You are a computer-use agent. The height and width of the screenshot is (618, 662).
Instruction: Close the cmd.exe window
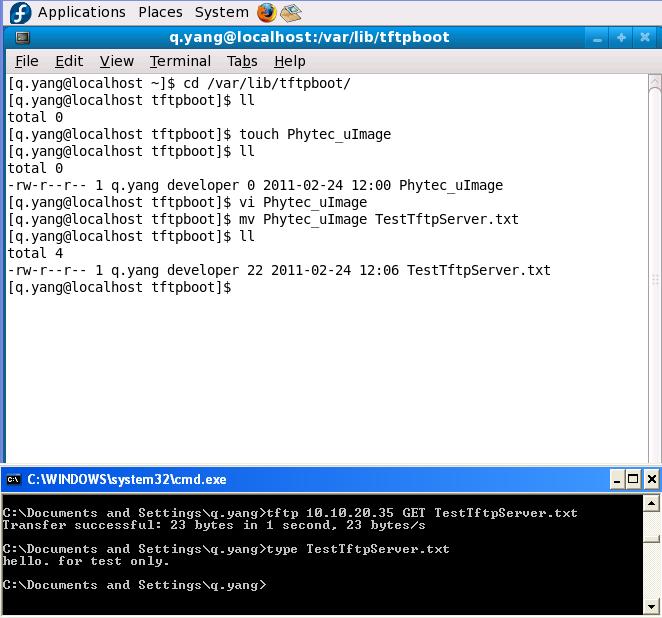click(x=651, y=480)
